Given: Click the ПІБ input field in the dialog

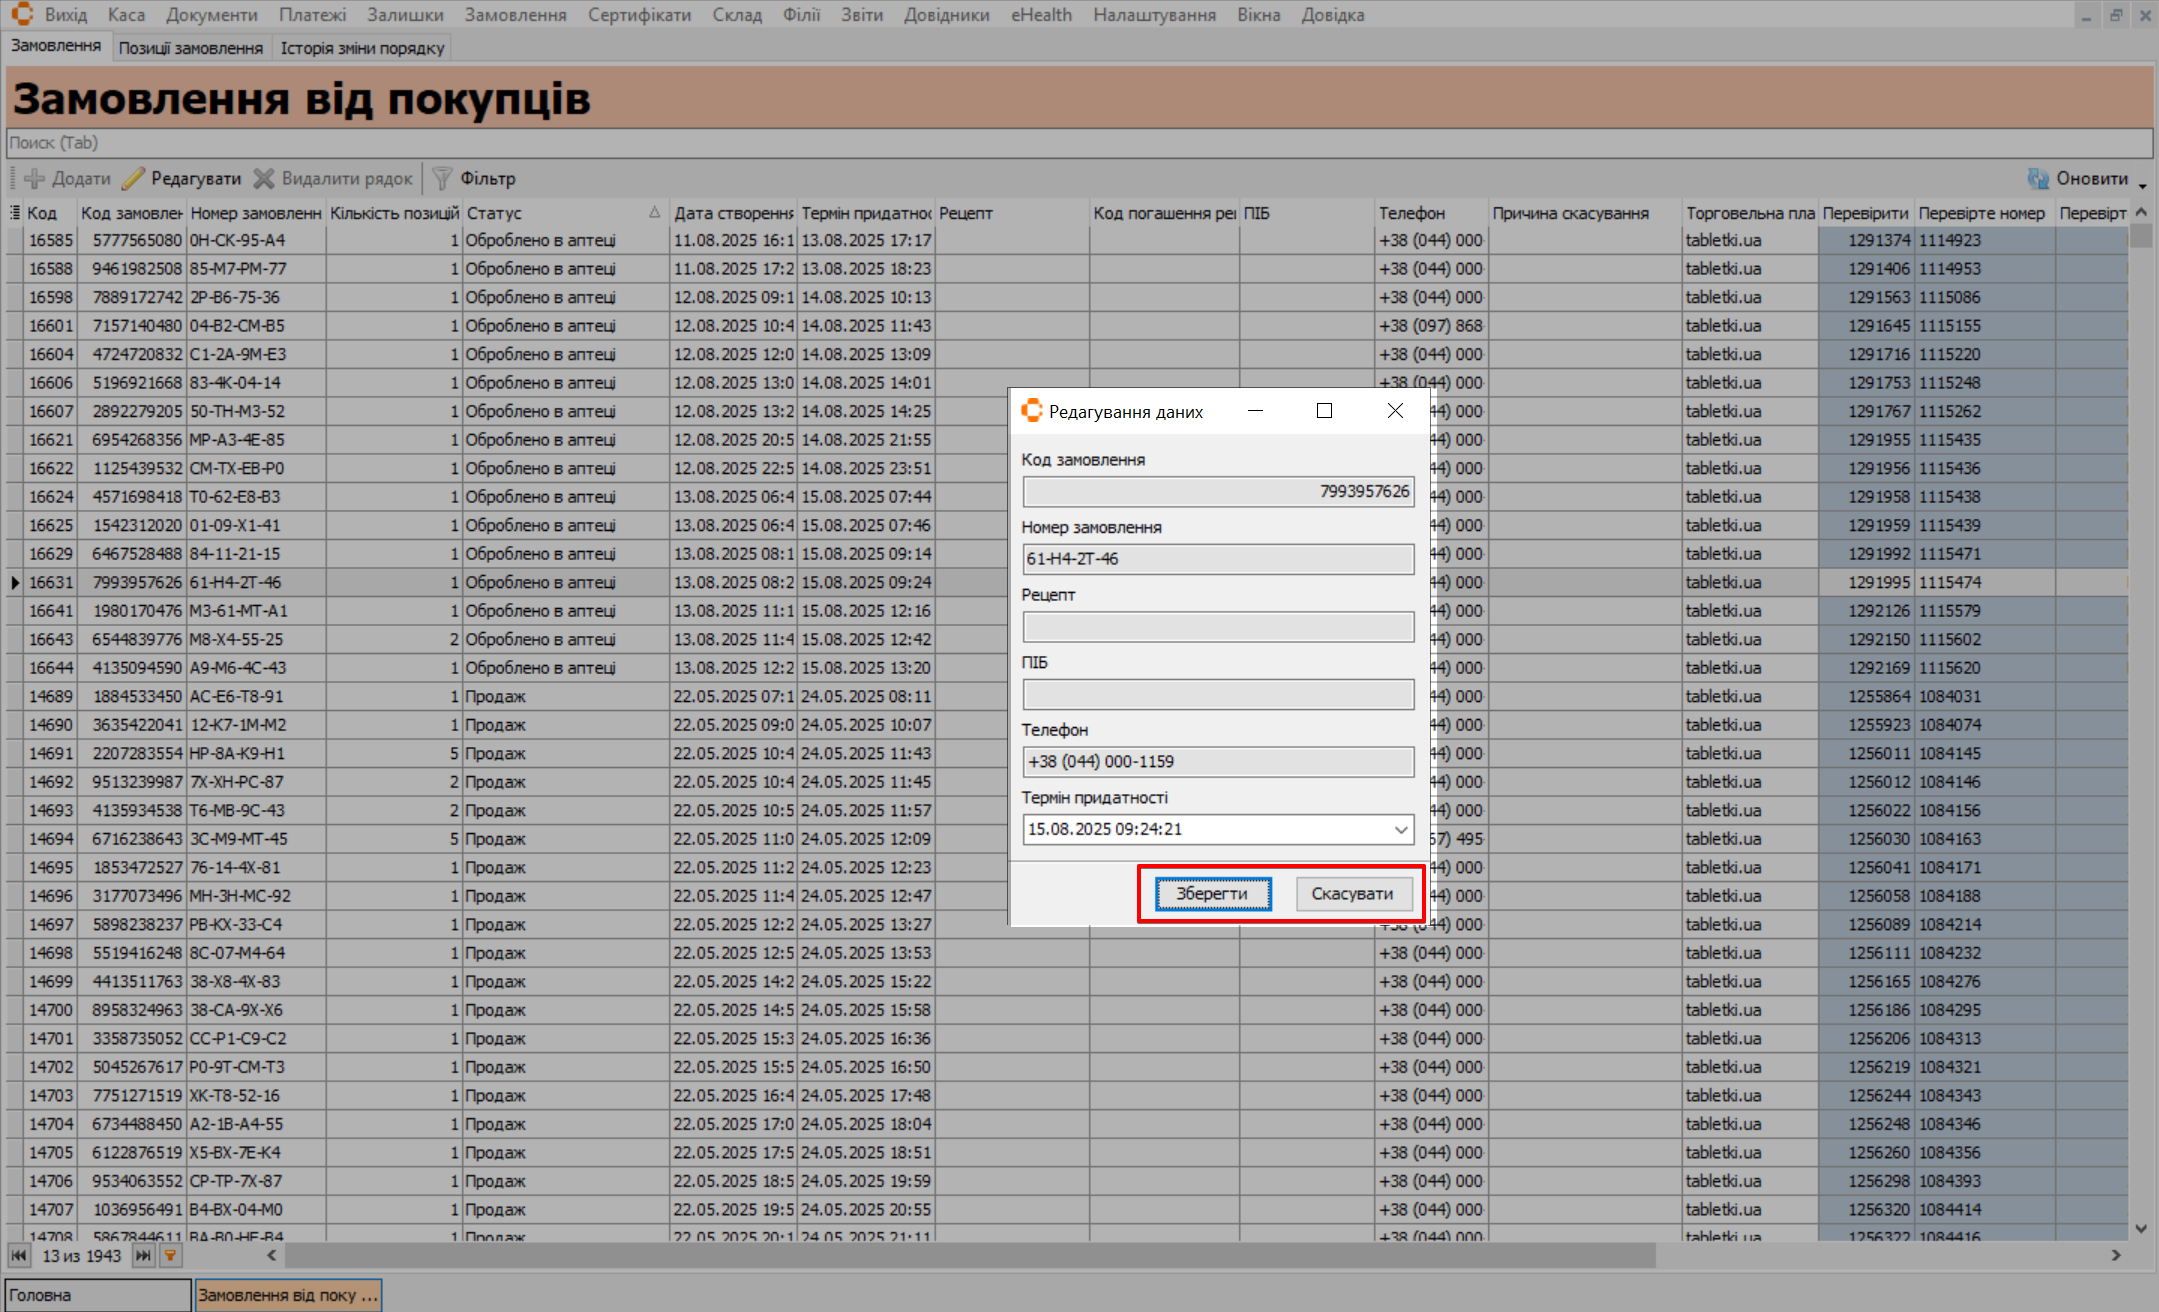Looking at the screenshot, I should (x=1217, y=695).
